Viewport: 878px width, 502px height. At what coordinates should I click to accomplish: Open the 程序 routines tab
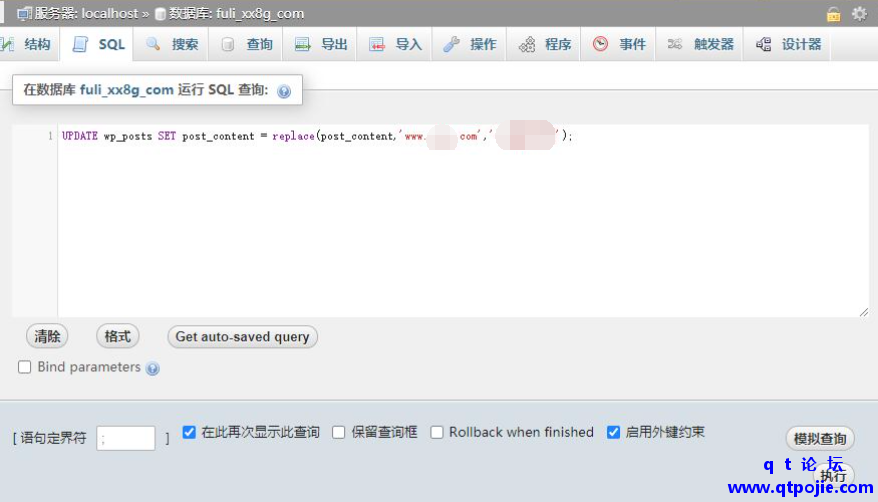(544, 44)
